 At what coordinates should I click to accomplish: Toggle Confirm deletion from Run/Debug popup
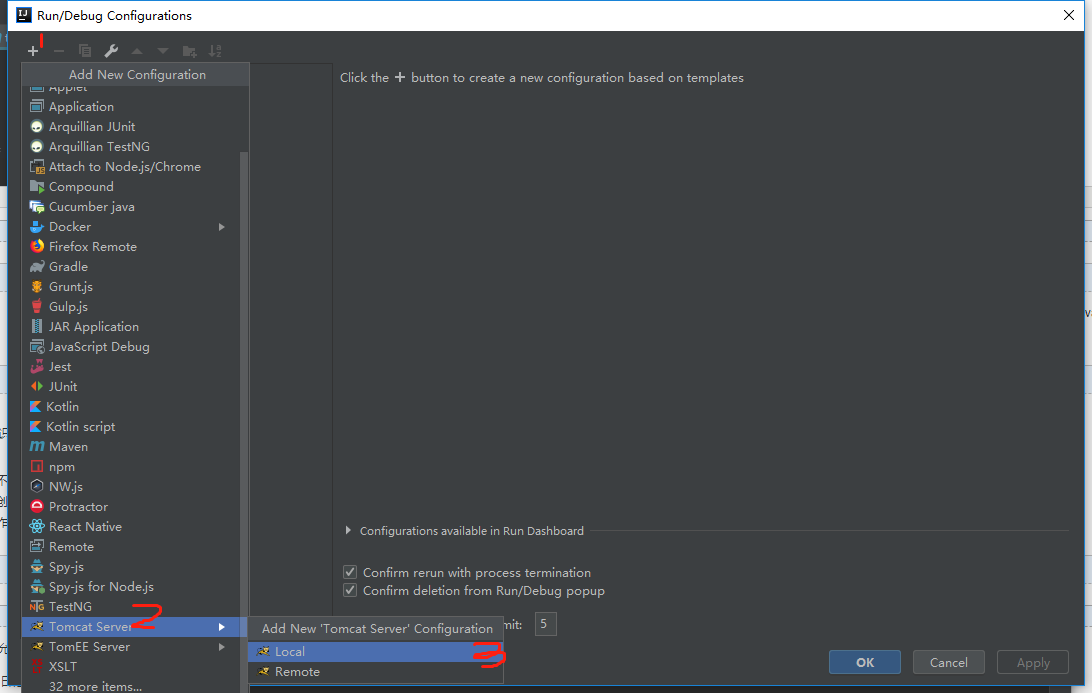pos(350,591)
